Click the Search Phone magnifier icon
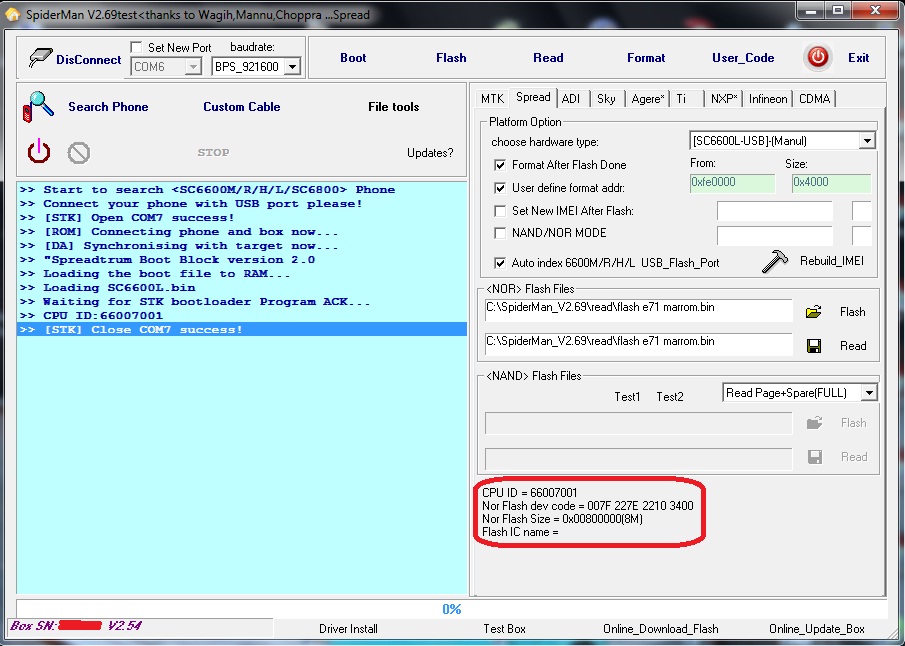The image size is (905, 646). tap(39, 106)
